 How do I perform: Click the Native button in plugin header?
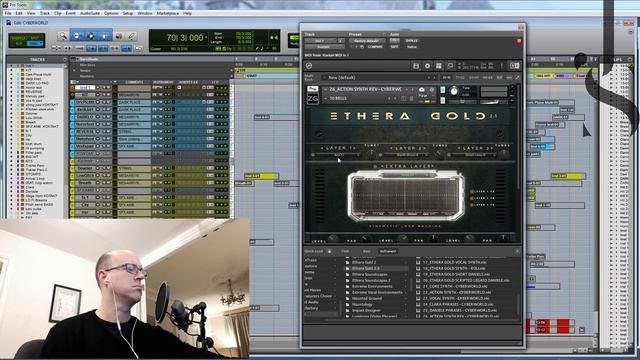(411, 47)
